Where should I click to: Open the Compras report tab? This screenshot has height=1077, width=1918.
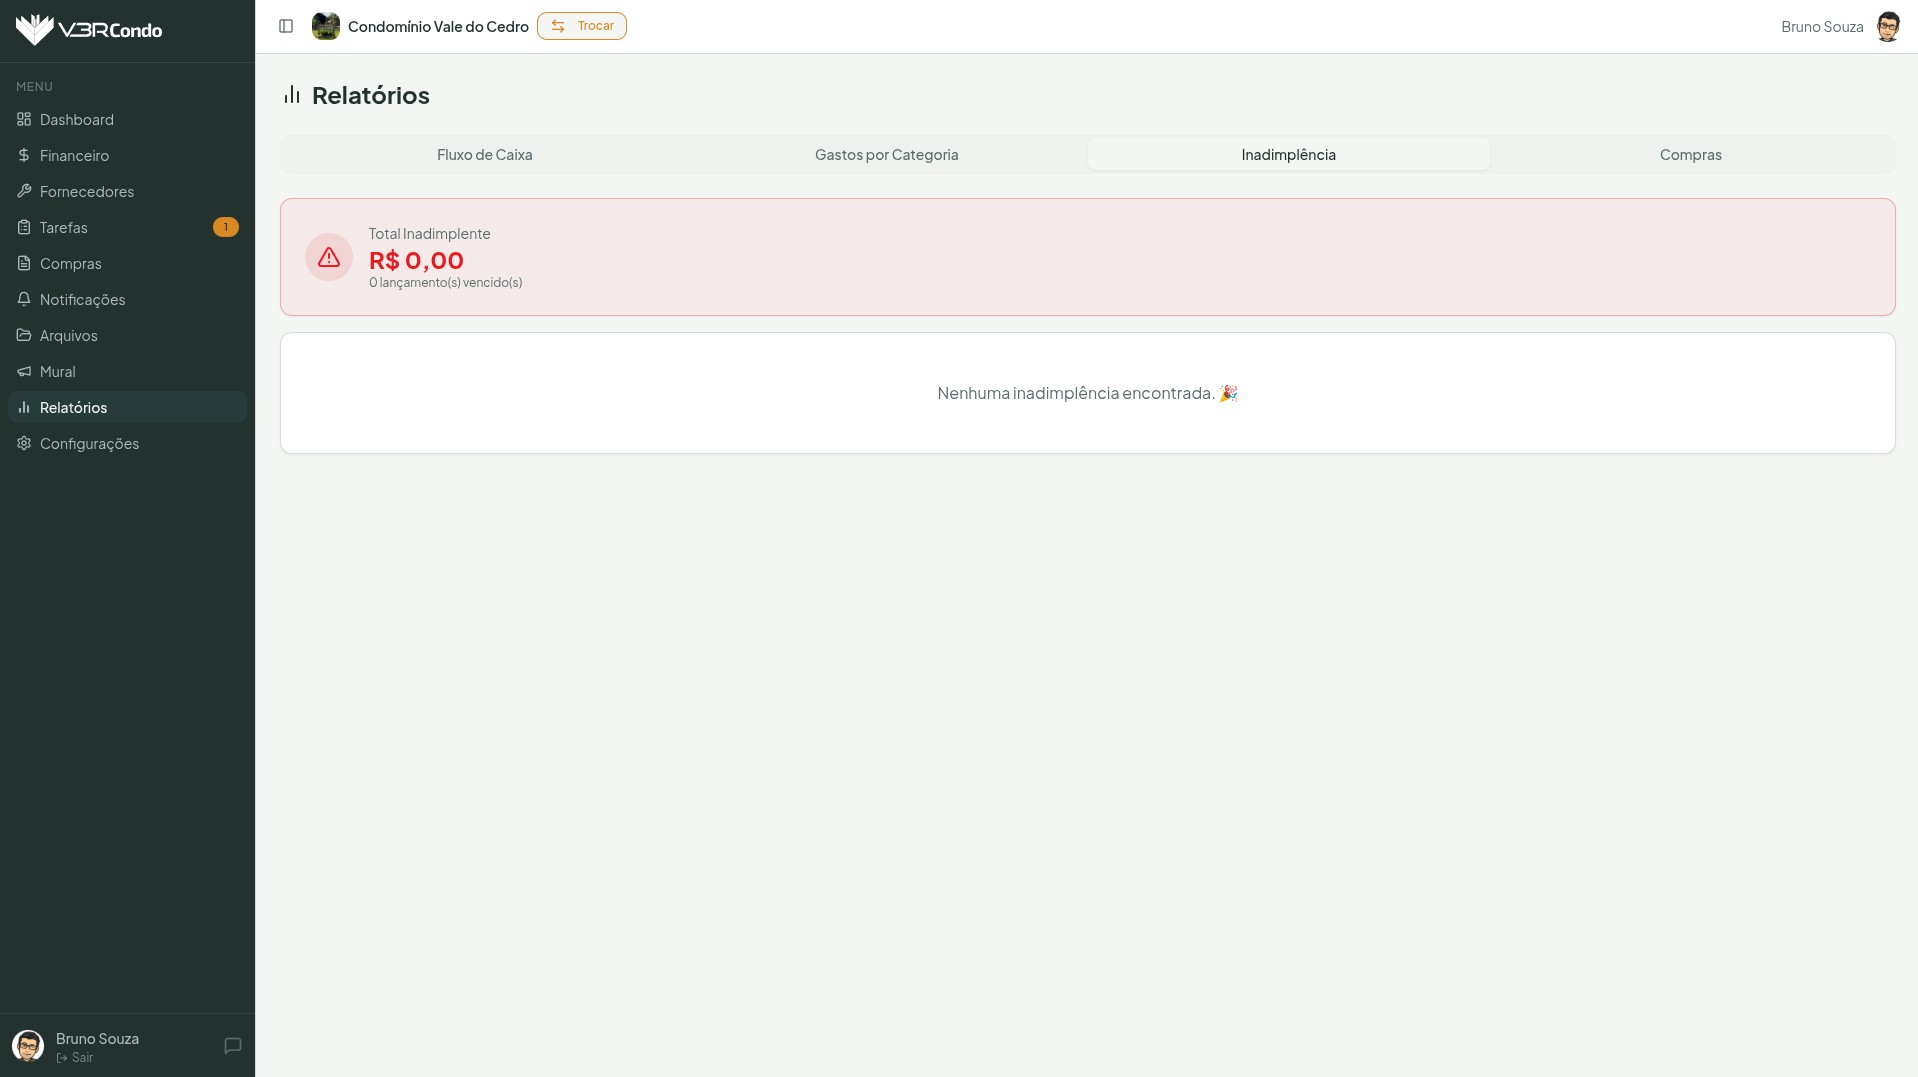pos(1690,155)
